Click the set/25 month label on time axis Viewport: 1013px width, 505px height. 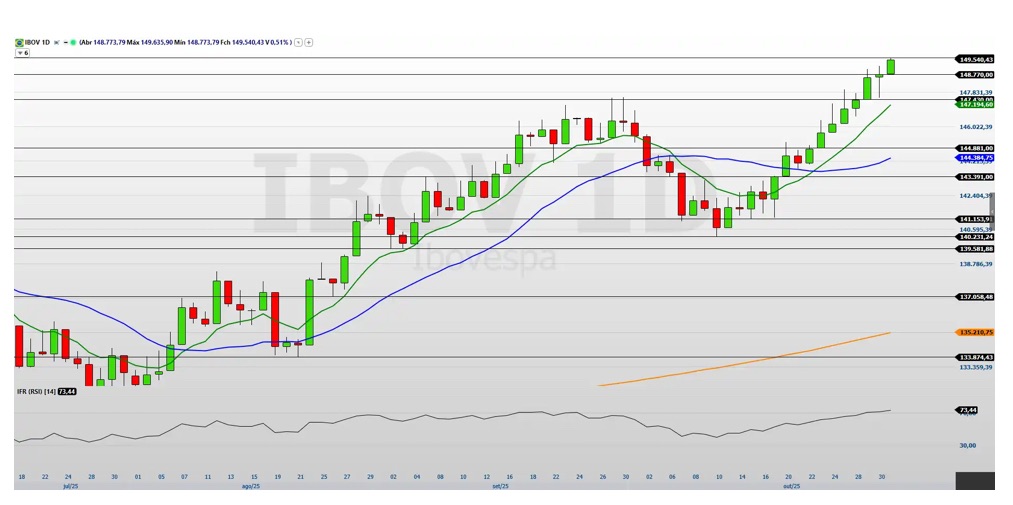pos(500,486)
